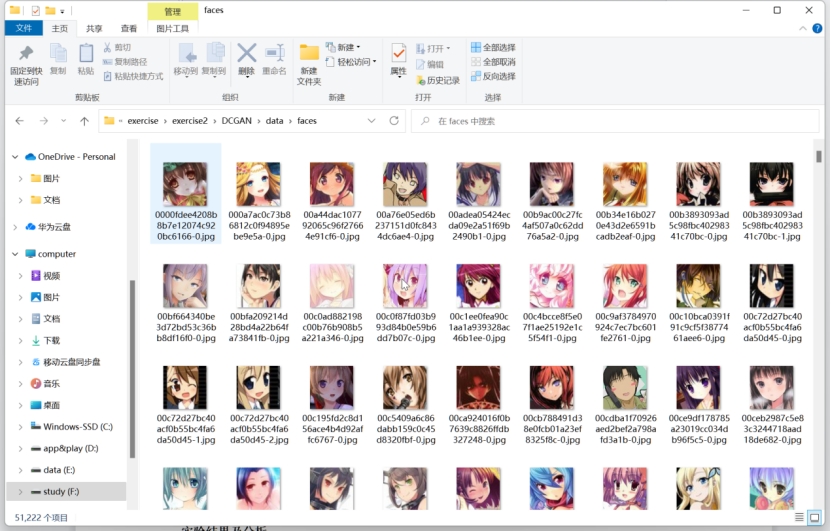The image size is (831, 531).
Task: Click the DCGAN breadcrumb in address path
Action: point(236,121)
